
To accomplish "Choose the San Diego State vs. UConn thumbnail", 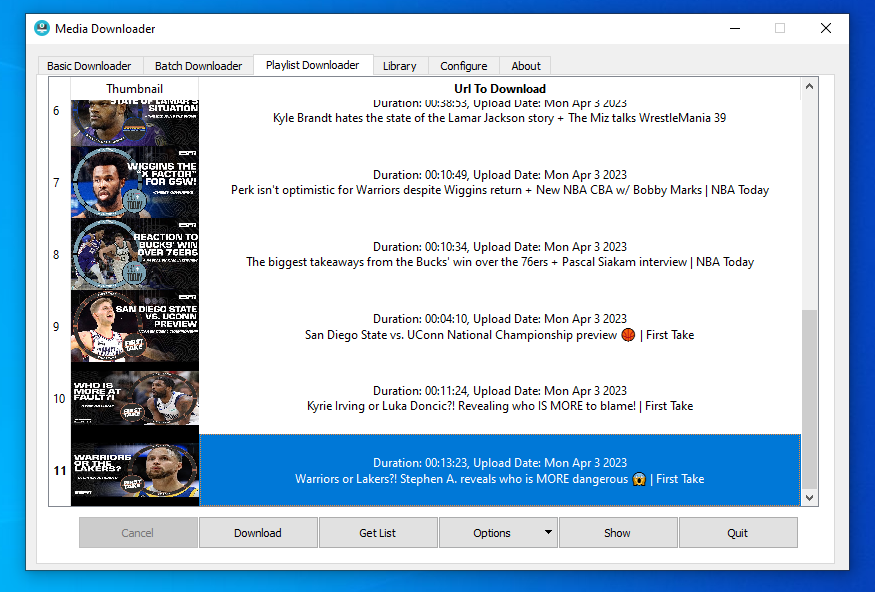I will (135, 326).
